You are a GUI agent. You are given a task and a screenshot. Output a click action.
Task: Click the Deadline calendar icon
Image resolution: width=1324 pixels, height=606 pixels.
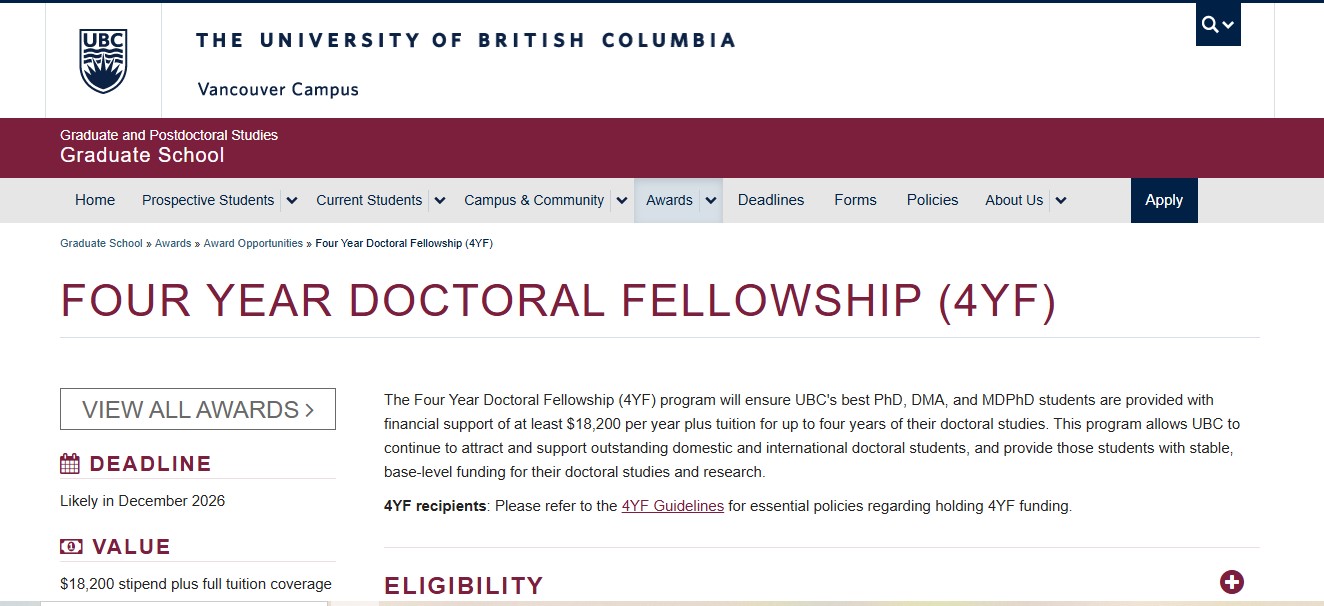(70, 464)
